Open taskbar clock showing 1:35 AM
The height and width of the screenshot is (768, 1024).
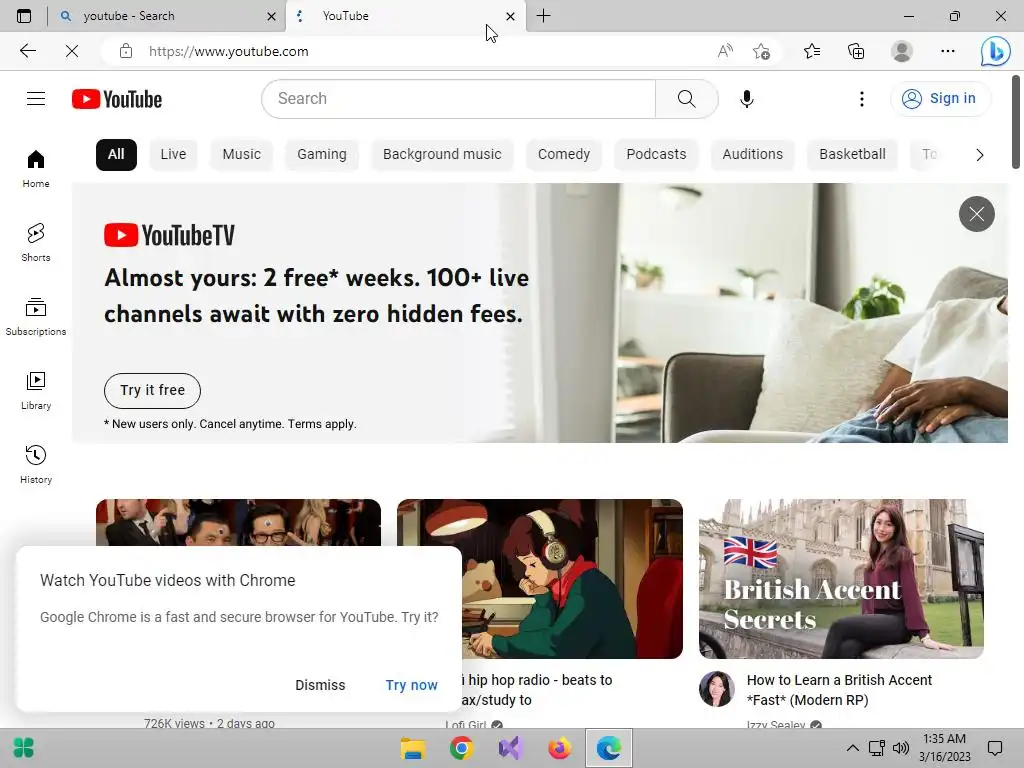944,748
